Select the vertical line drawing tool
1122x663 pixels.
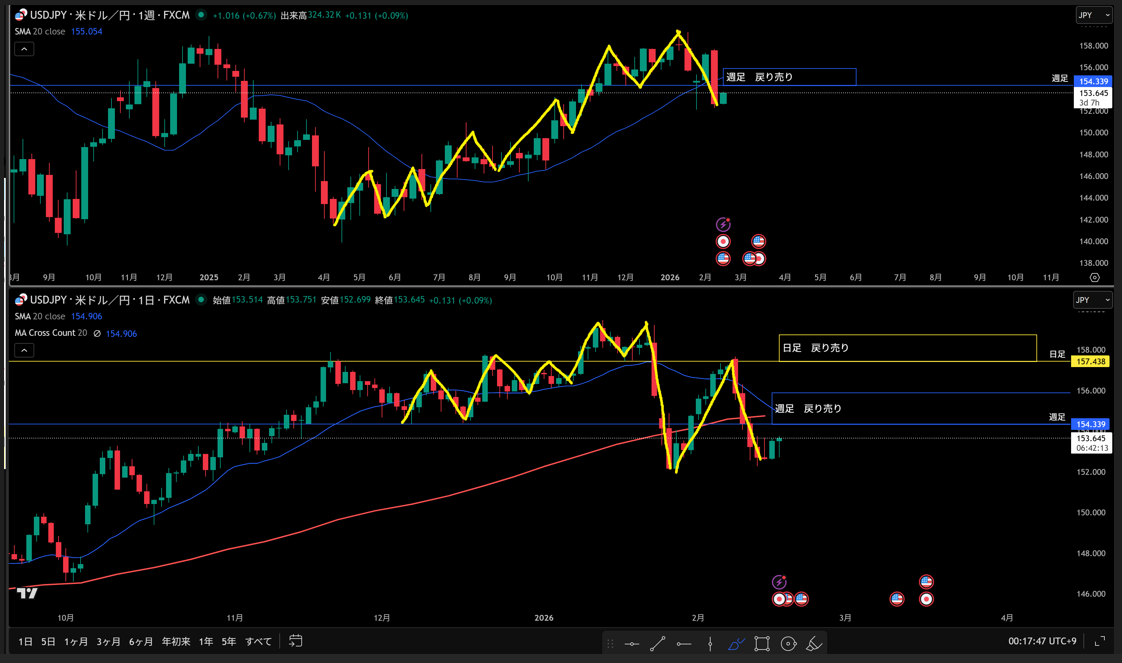710,643
